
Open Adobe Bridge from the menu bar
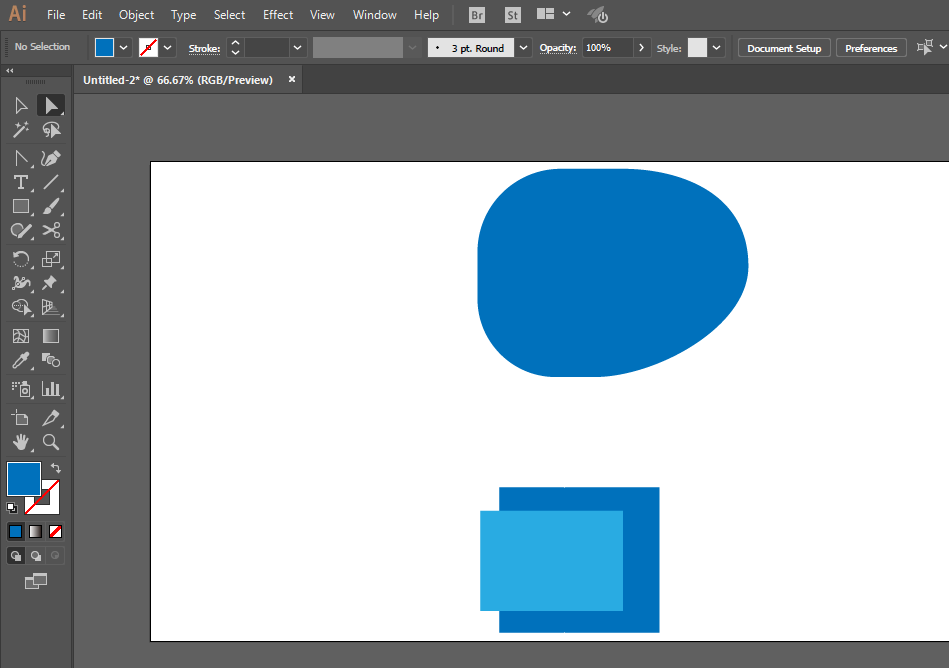pyautogui.click(x=478, y=15)
